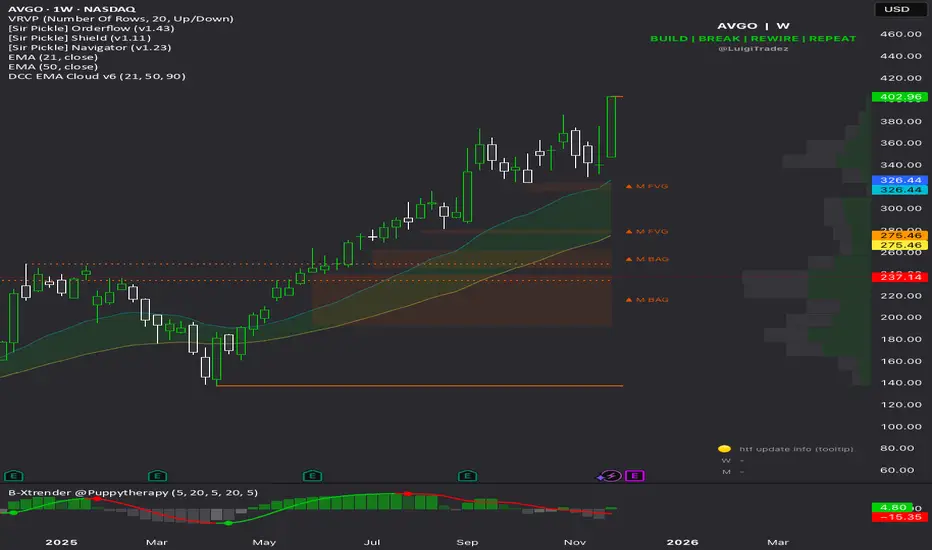Screen dimensions: 932x550
Task: Select the orange triangle beside upper M BAG
Action: pos(629,259)
